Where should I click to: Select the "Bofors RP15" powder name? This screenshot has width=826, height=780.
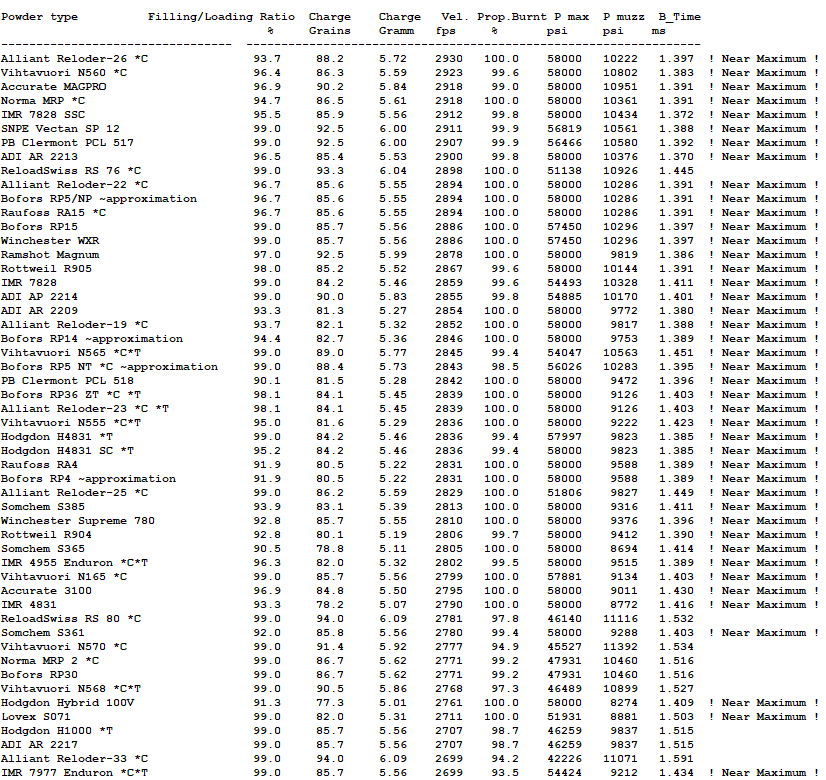(40, 226)
